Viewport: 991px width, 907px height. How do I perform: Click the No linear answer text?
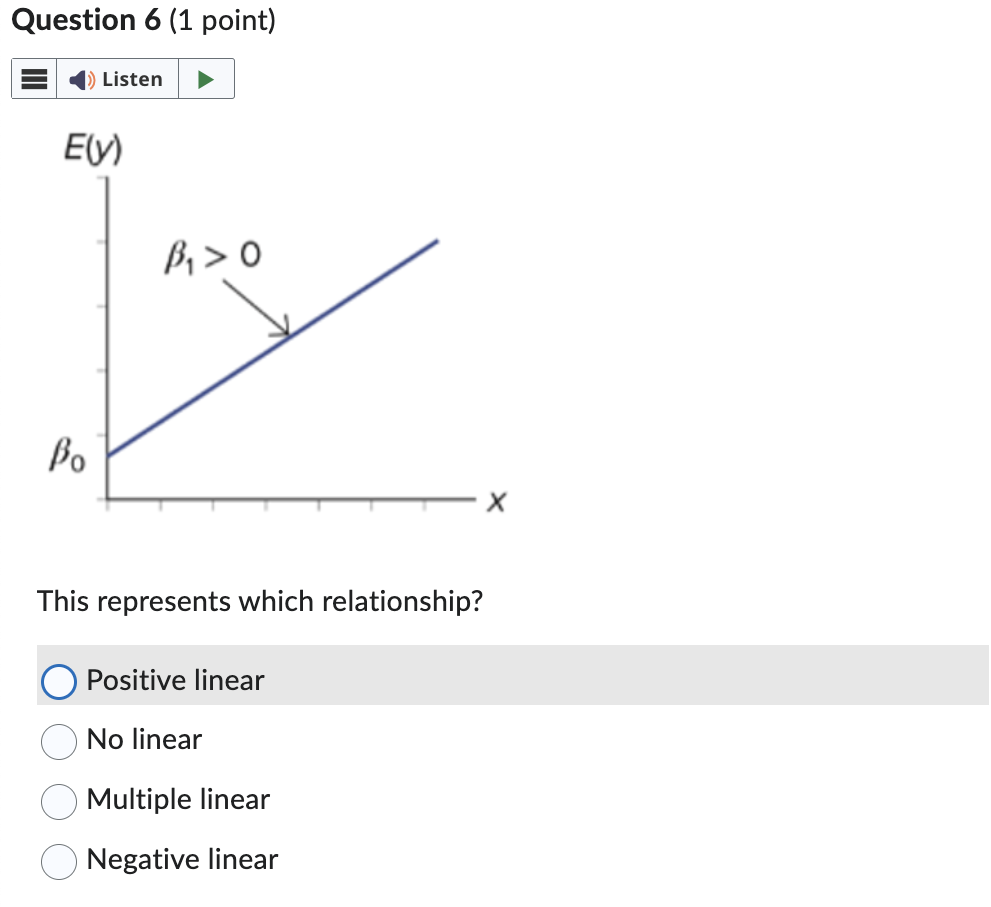point(143,740)
